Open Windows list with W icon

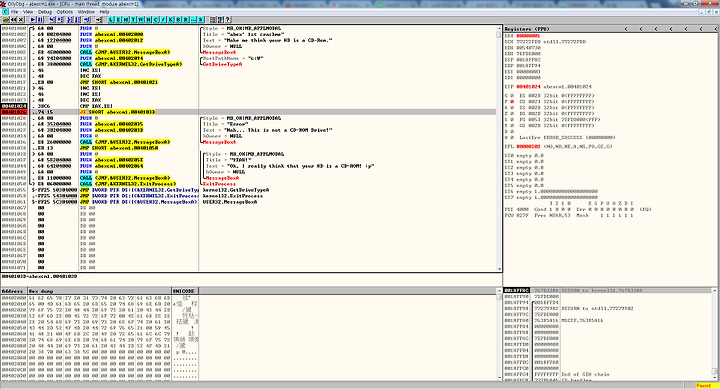pos(141,20)
